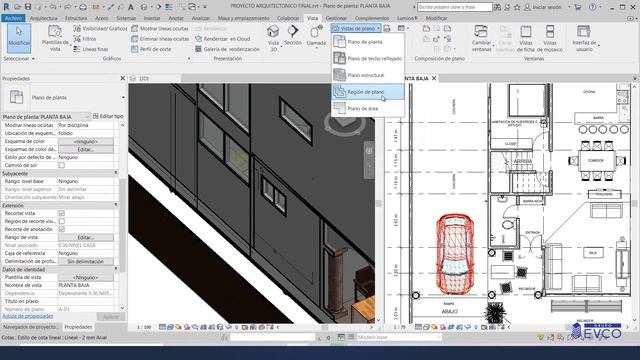
Task: Expand the view type selector dropdown
Action: point(123,98)
